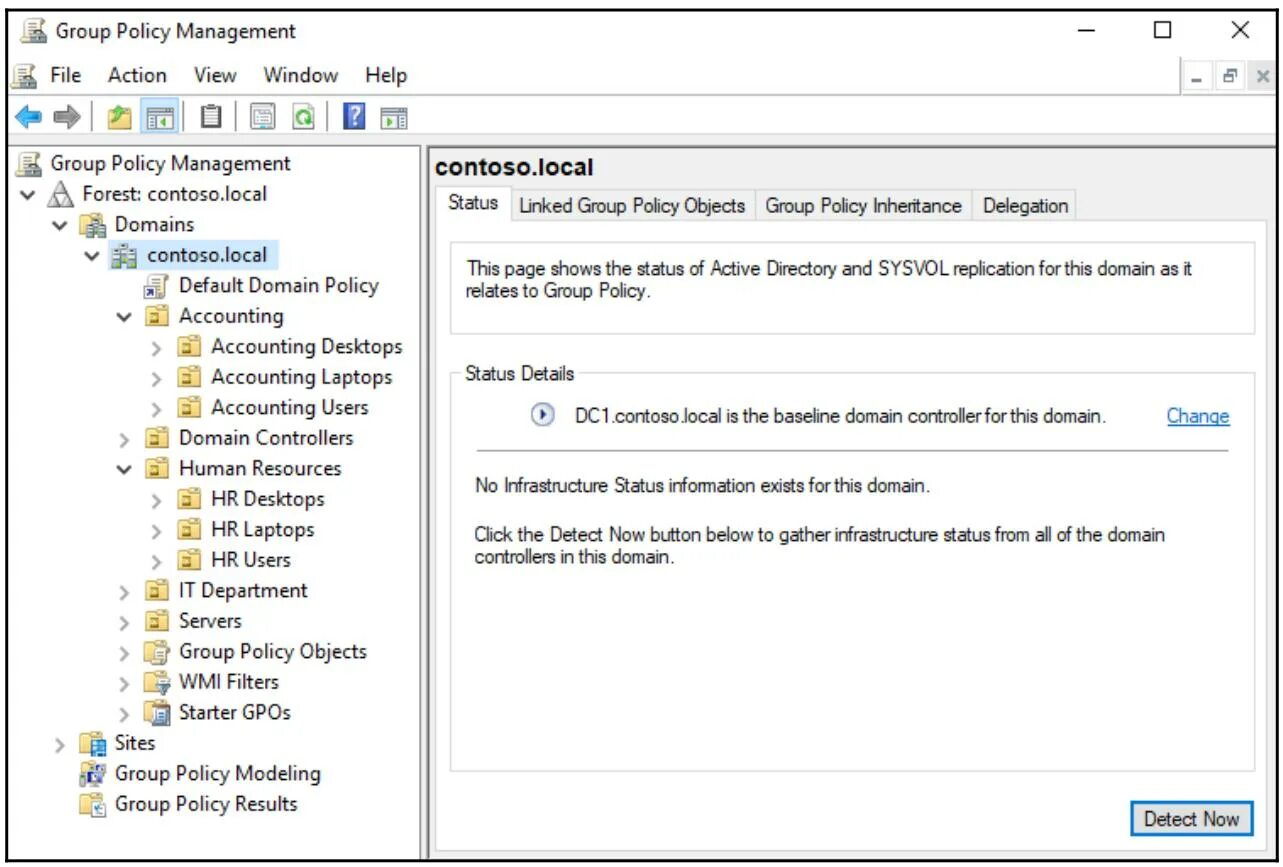Click the Back arrow toolbar icon

pyautogui.click(x=28, y=117)
